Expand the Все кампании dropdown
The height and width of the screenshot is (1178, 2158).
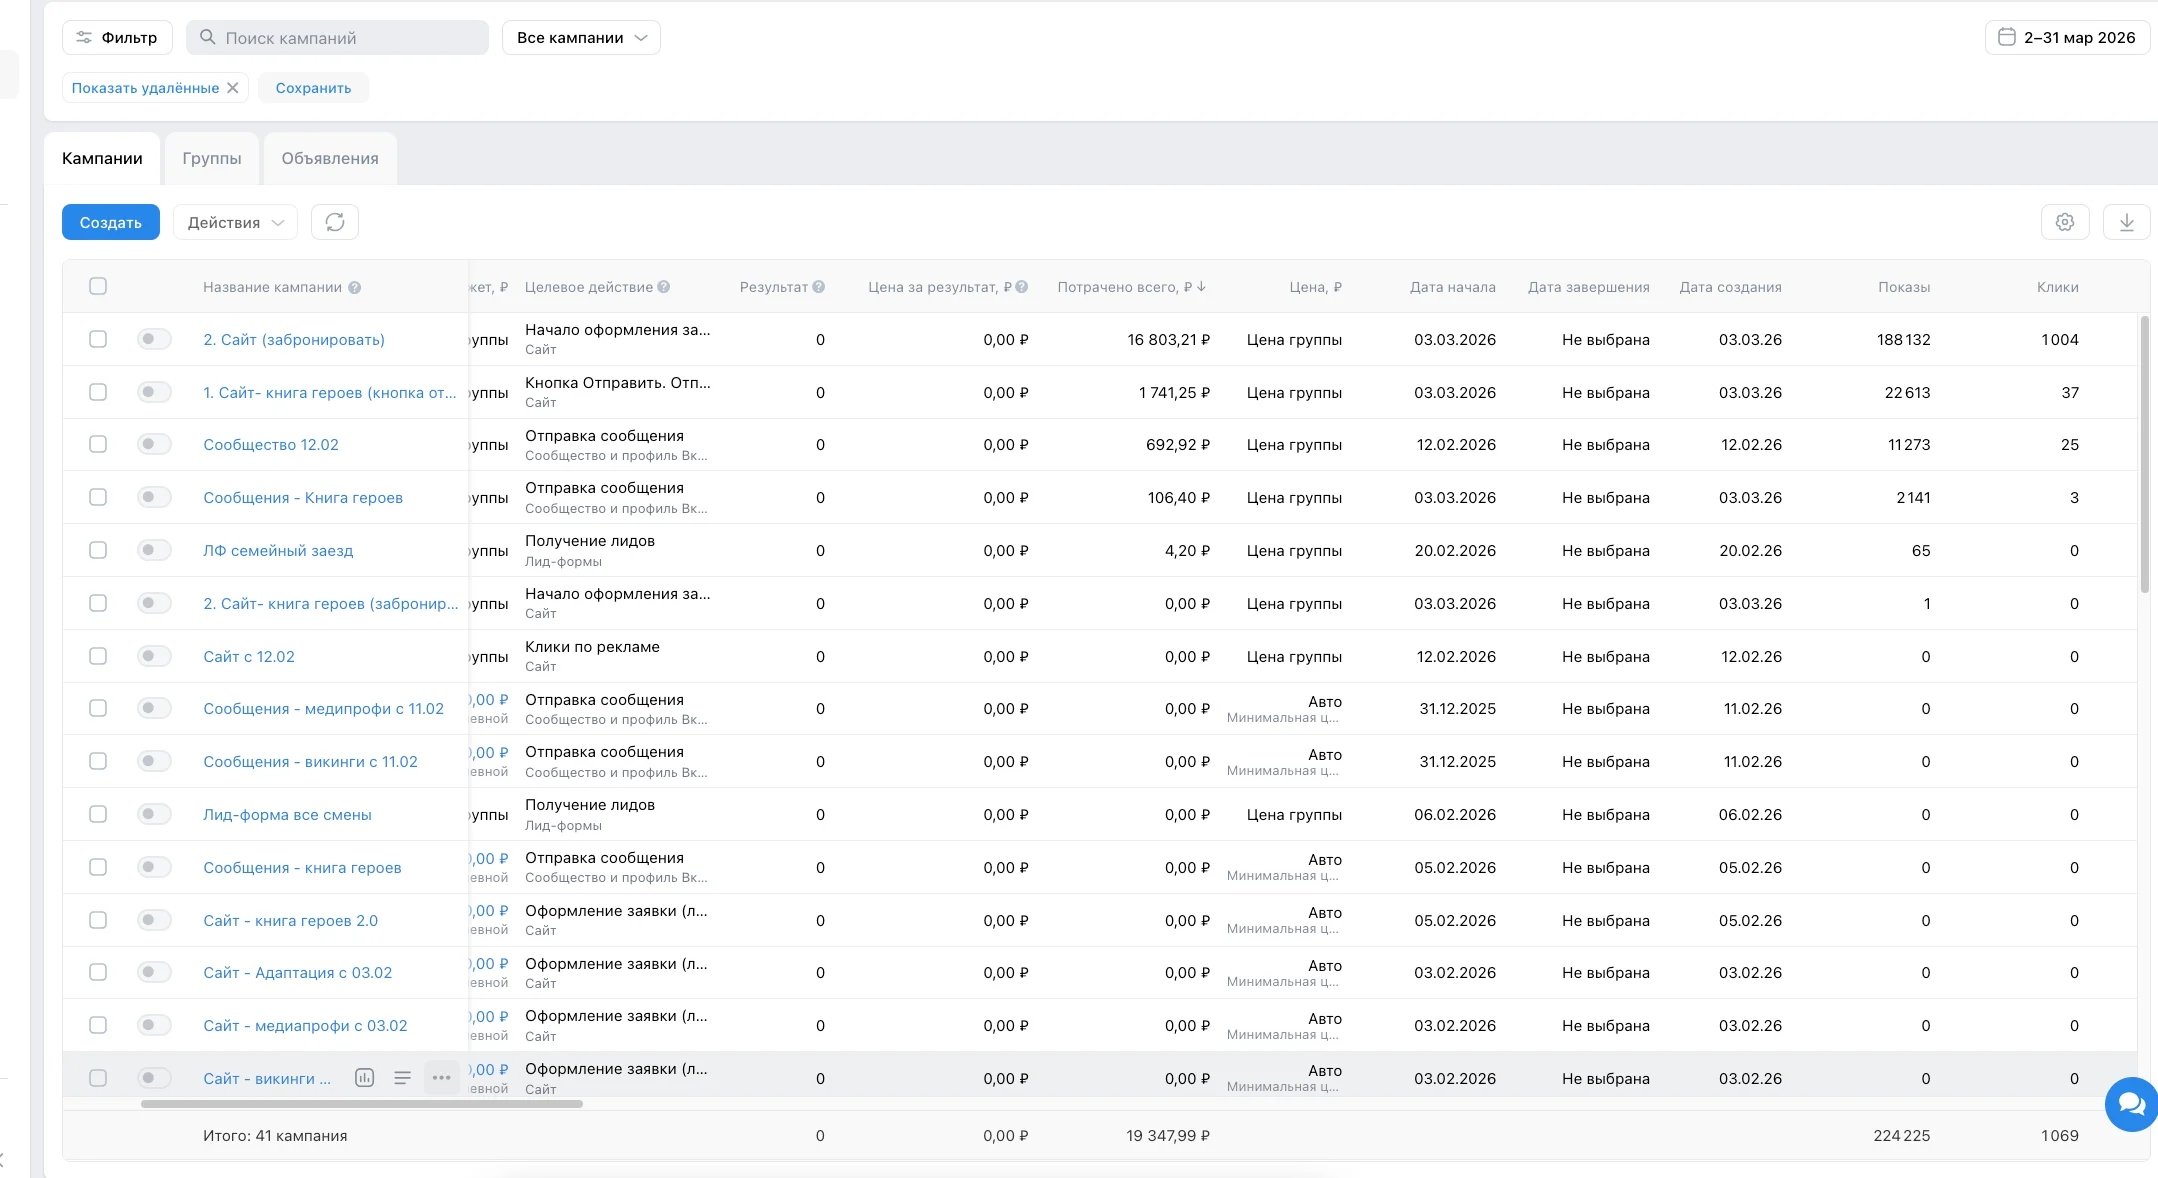581,38
